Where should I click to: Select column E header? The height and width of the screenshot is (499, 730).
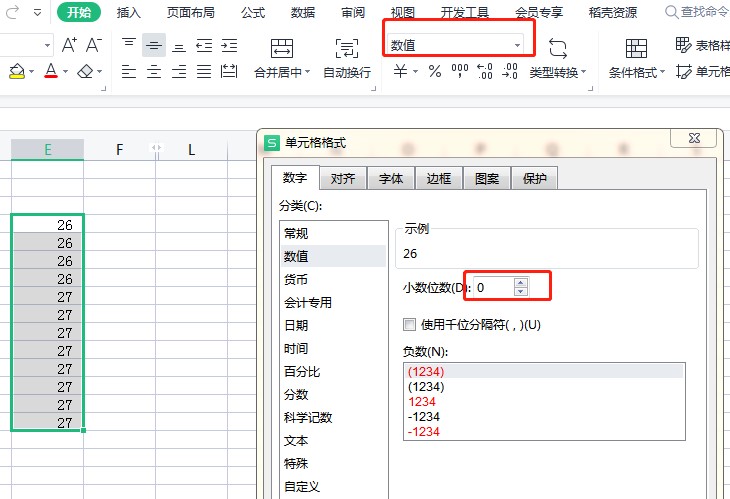pos(47,149)
